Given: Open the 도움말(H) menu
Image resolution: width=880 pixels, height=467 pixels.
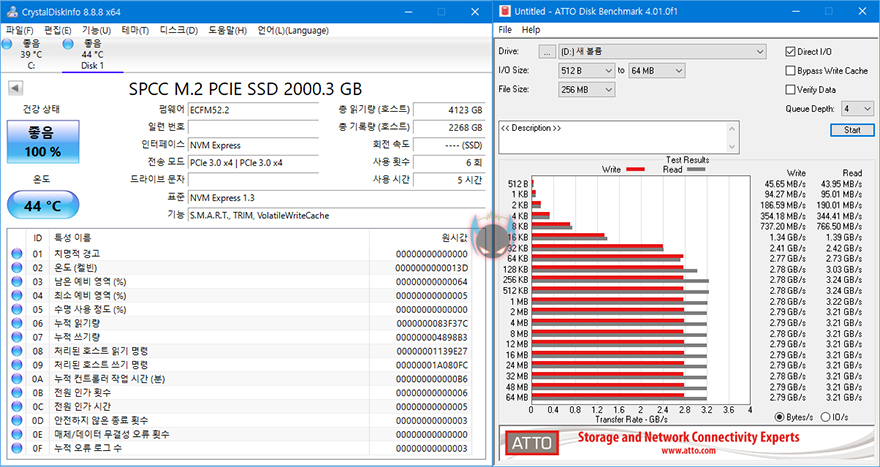Looking at the screenshot, I should pos(227,30).
